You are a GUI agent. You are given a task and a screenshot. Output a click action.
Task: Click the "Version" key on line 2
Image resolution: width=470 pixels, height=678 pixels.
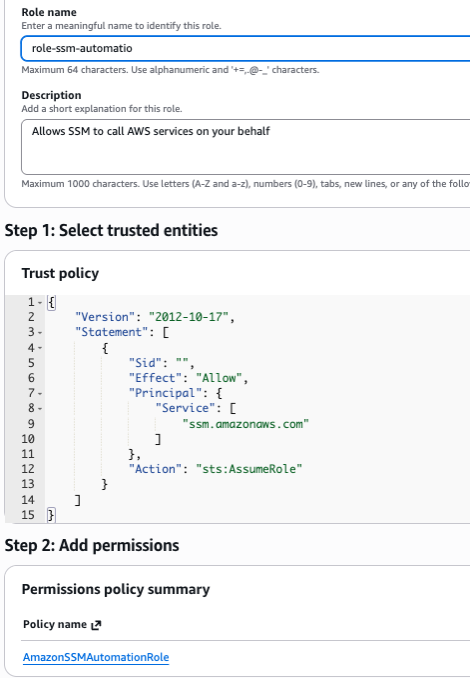(102, 317)
